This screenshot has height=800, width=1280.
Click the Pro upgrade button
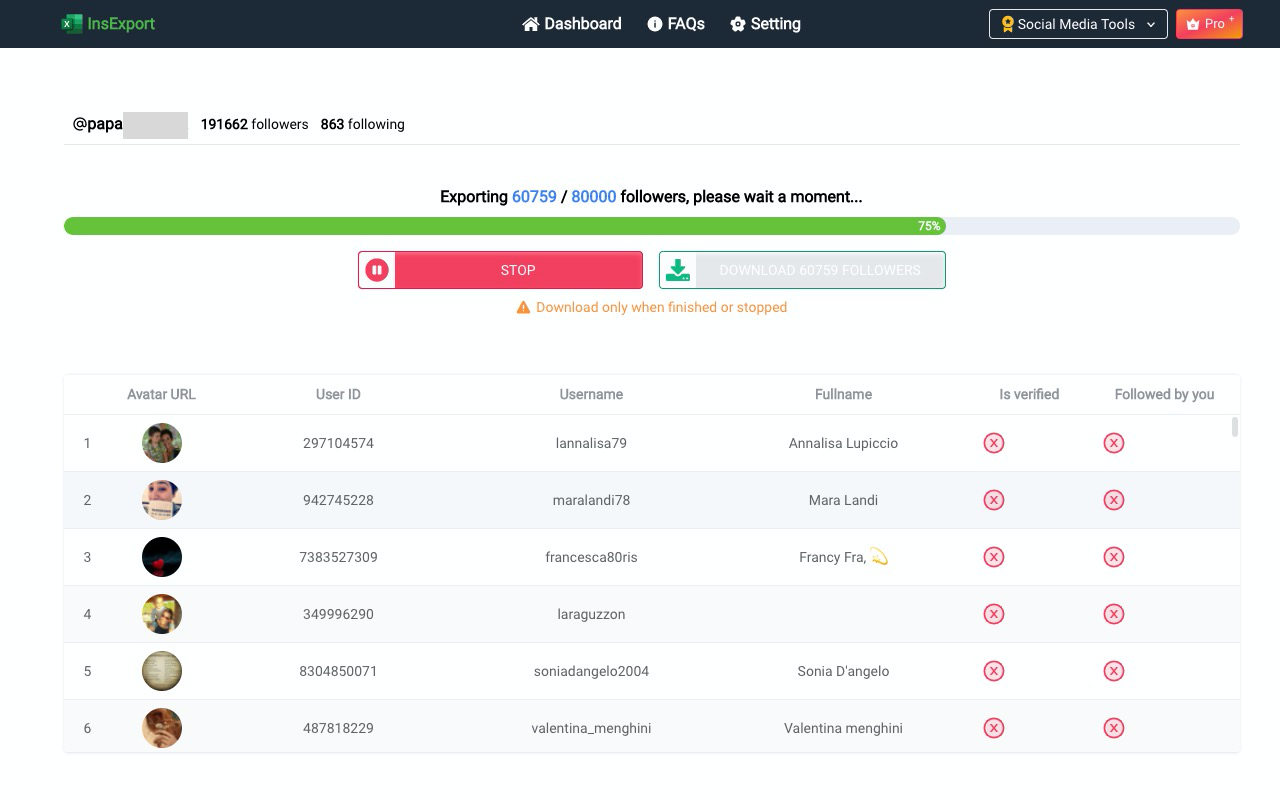[x=1209, y=24]
